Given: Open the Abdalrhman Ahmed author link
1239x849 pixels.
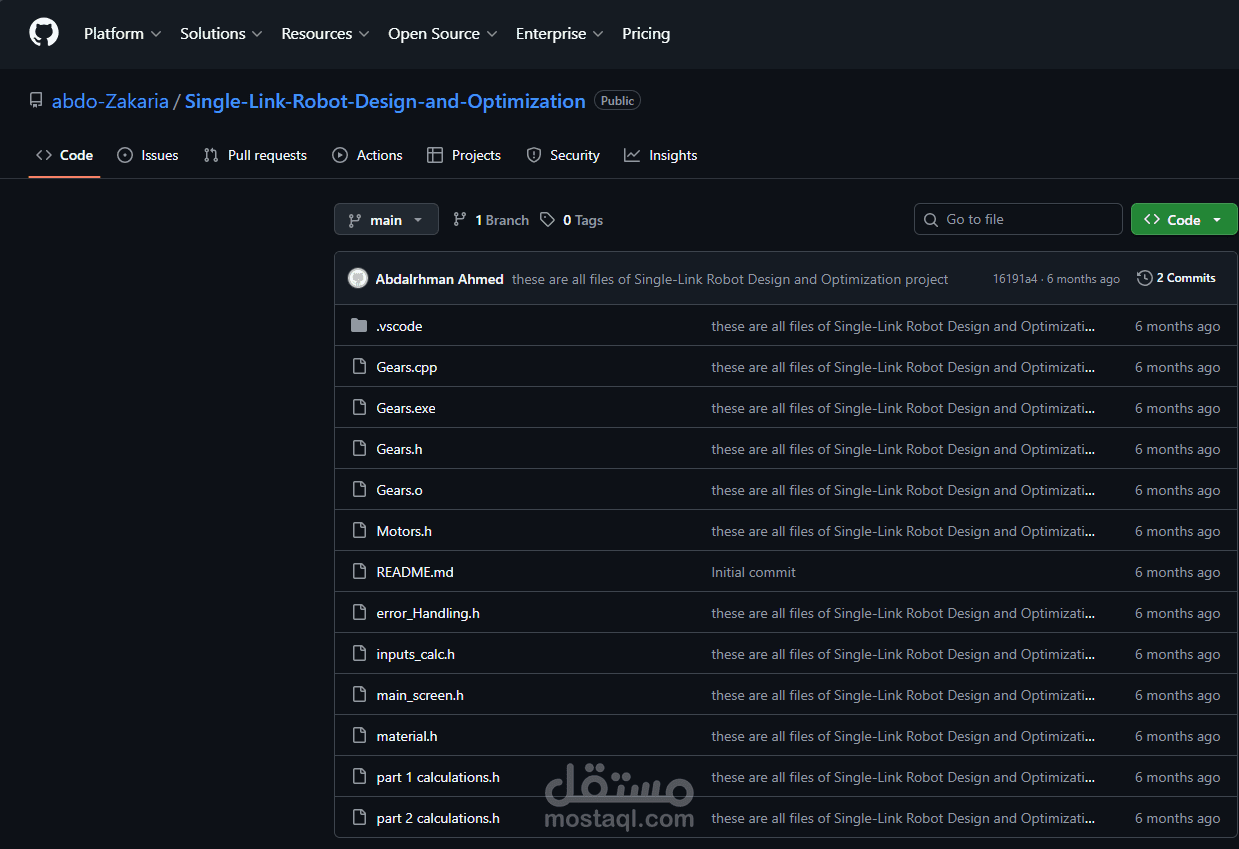Looking at the screenshot, I should pyautogui.click(x=439, y=279).
